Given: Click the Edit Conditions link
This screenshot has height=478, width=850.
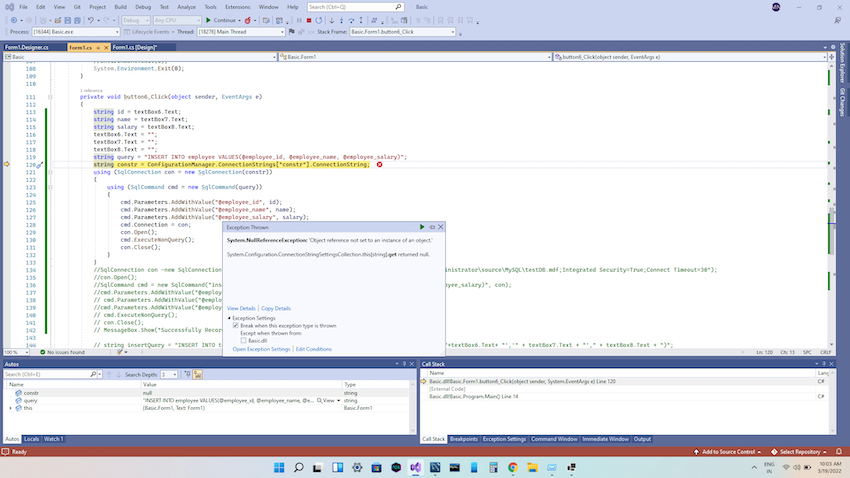Looking at the screenshot, I should (x=313, y=349).
